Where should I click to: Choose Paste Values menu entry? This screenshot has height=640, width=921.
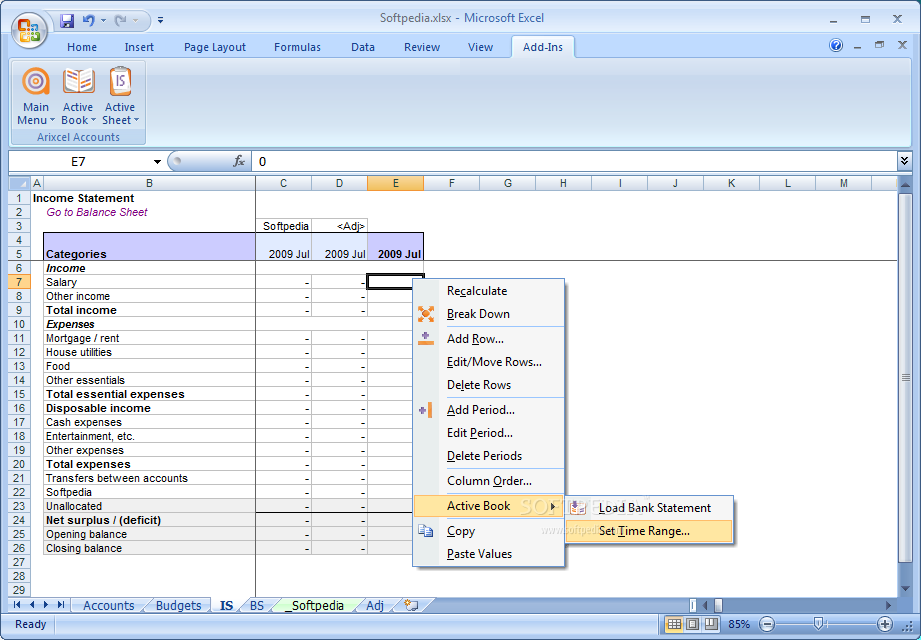tap(479, 554)
